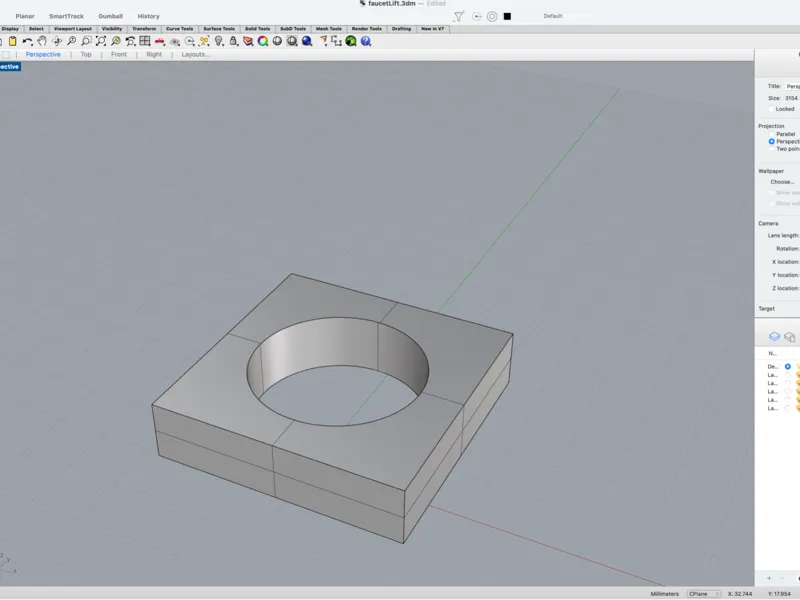
Task: Select Two point projection radio button
Action: [x=771, y=149]
